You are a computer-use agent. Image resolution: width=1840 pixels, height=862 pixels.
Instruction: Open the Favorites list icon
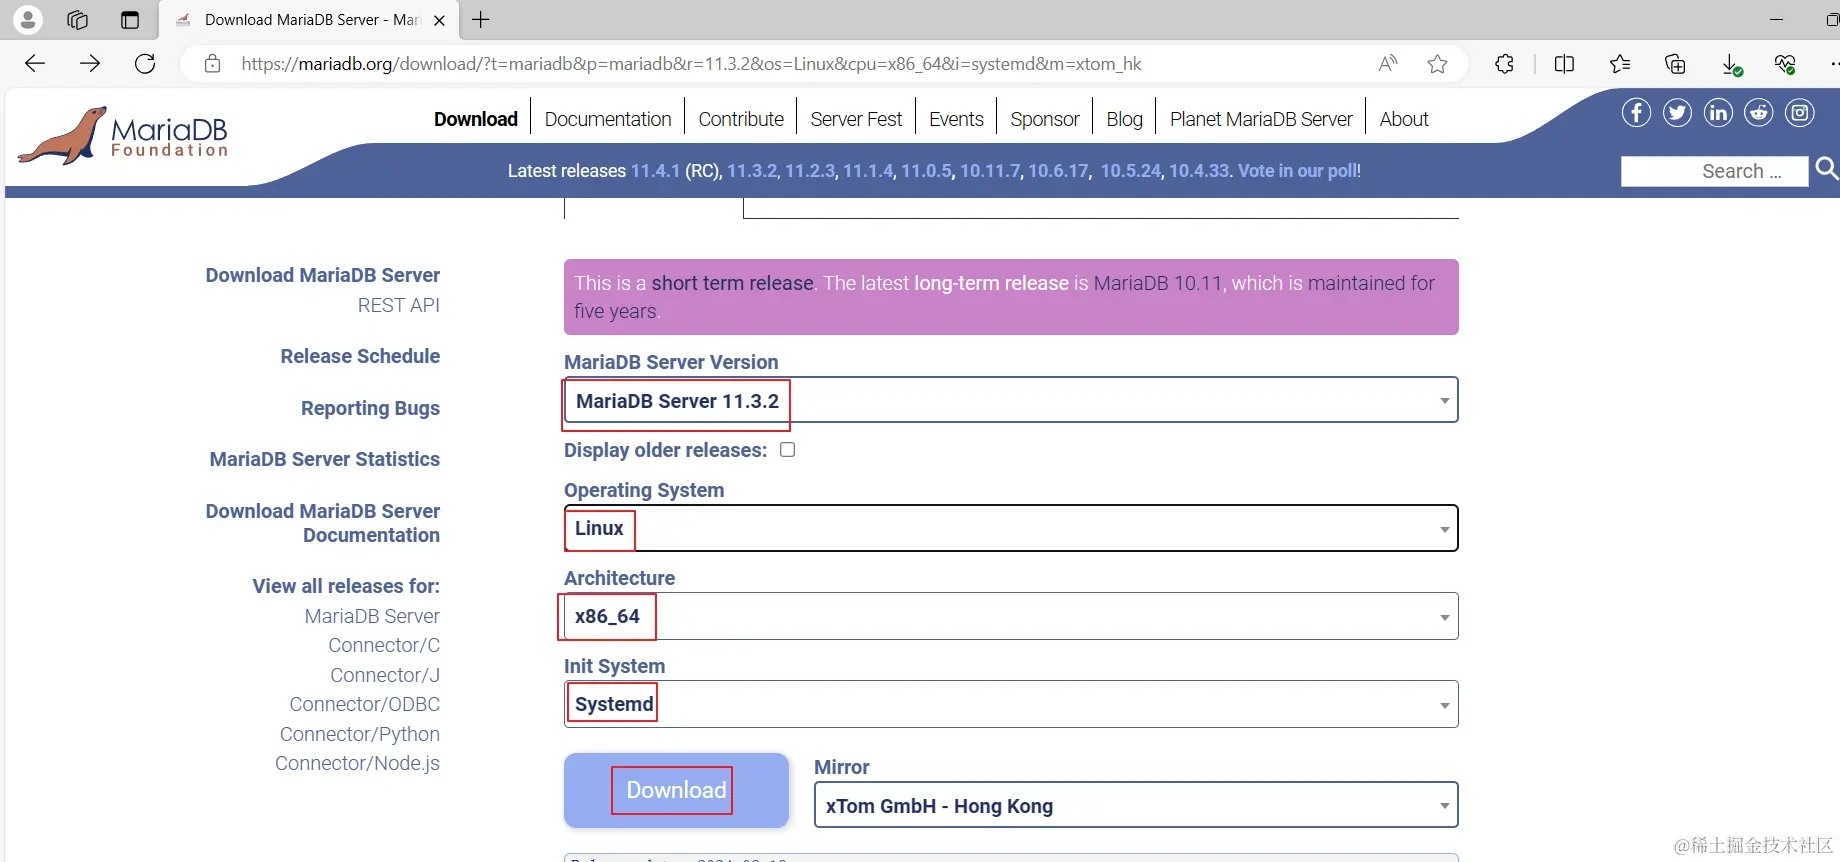click(1620, 64)
